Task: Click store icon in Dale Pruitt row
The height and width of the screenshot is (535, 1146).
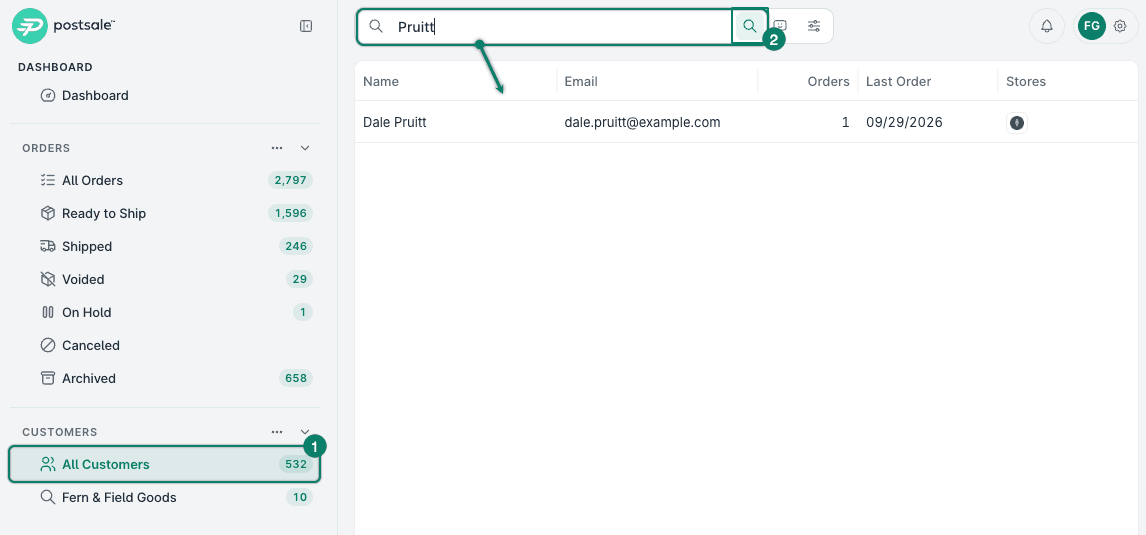Action: (x=1017, y=123)
